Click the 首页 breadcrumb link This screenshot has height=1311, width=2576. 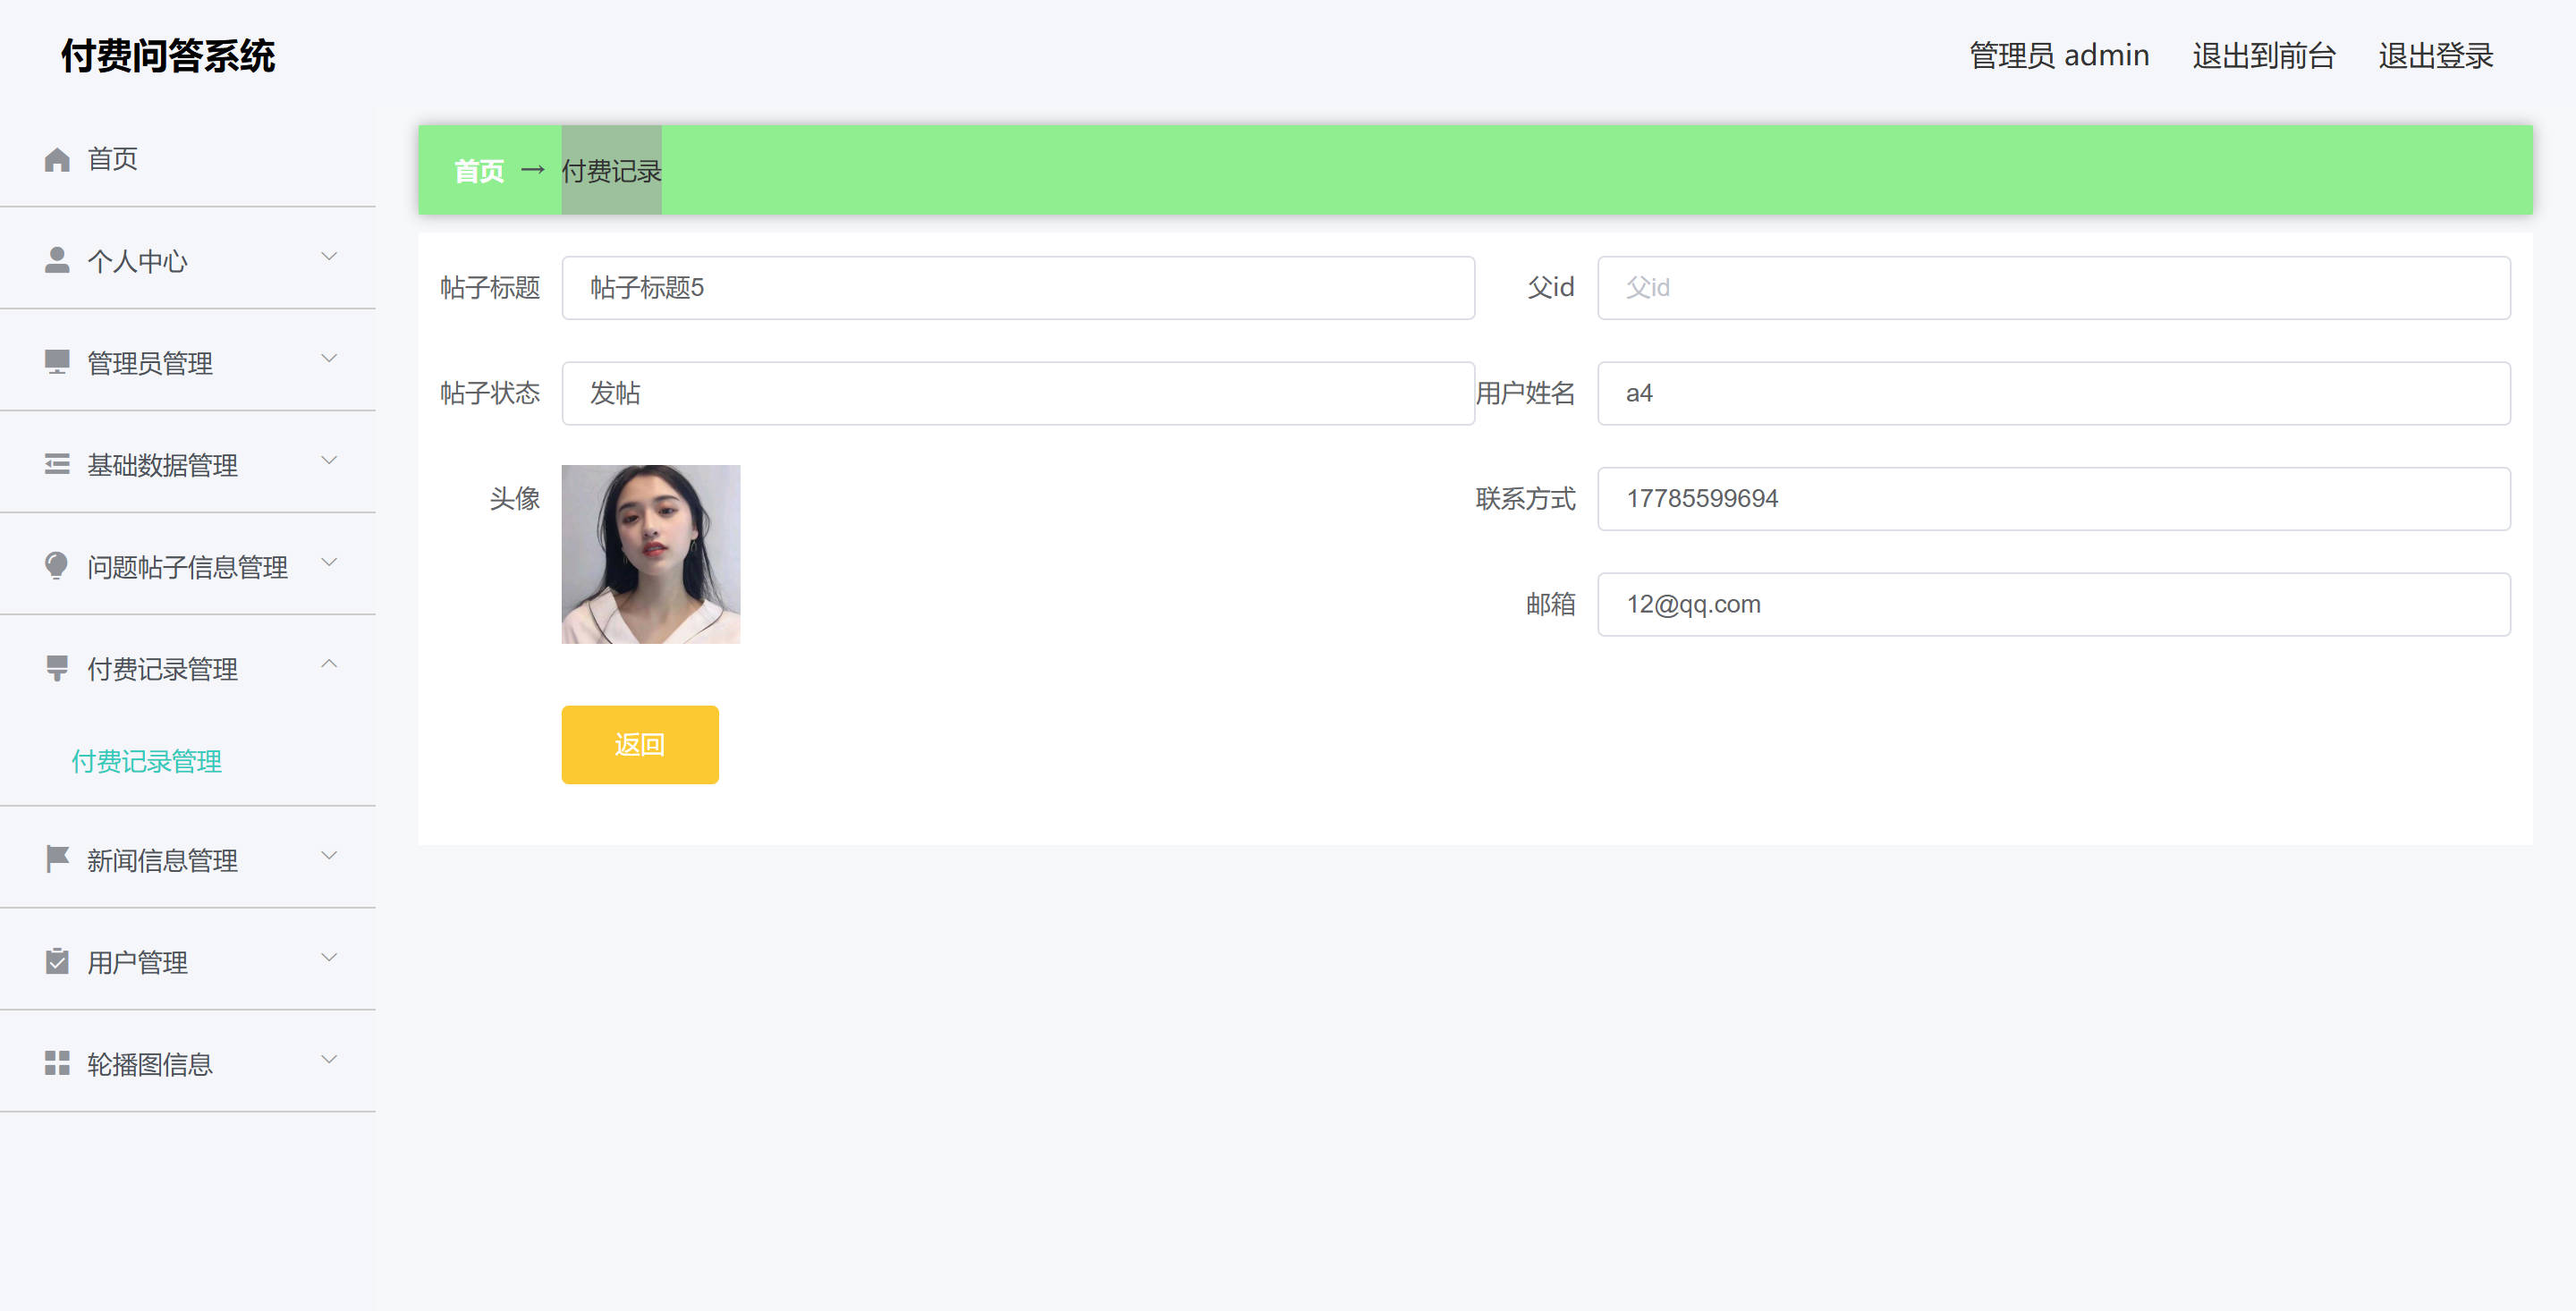(x=479, y=172)
